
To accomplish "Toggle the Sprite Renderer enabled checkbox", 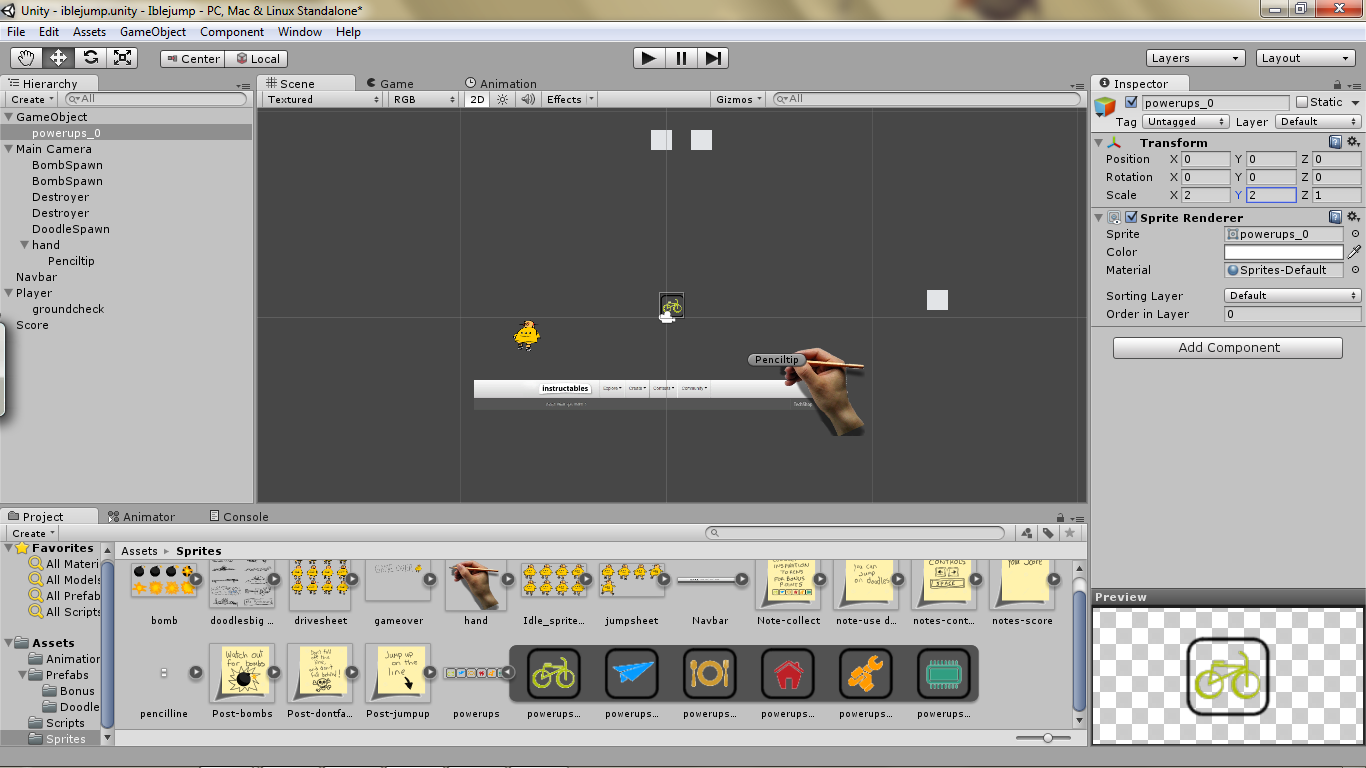I will point(1131,217).
